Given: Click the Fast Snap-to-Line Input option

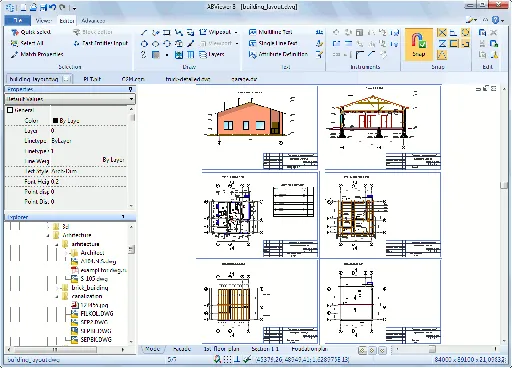Looking at the screenshot, I should coord(101,43).
